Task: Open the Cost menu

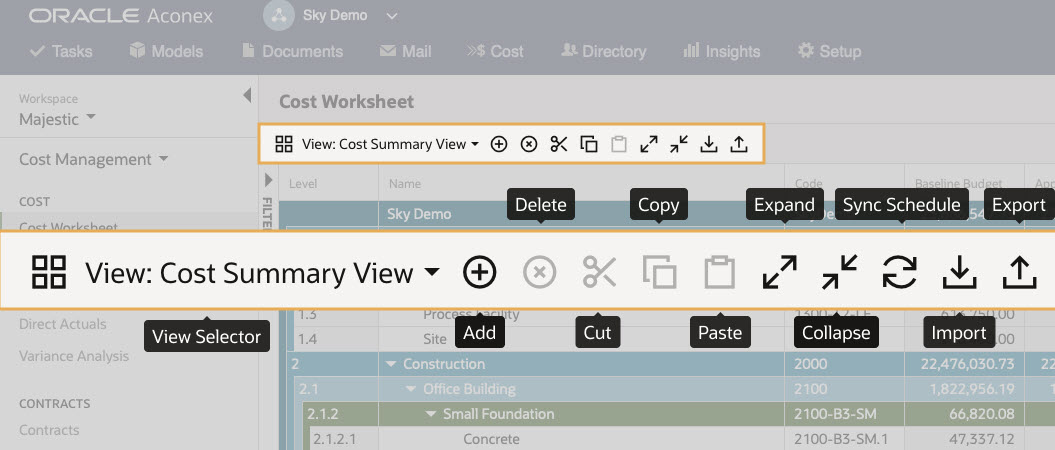Action: pos(495,51)
